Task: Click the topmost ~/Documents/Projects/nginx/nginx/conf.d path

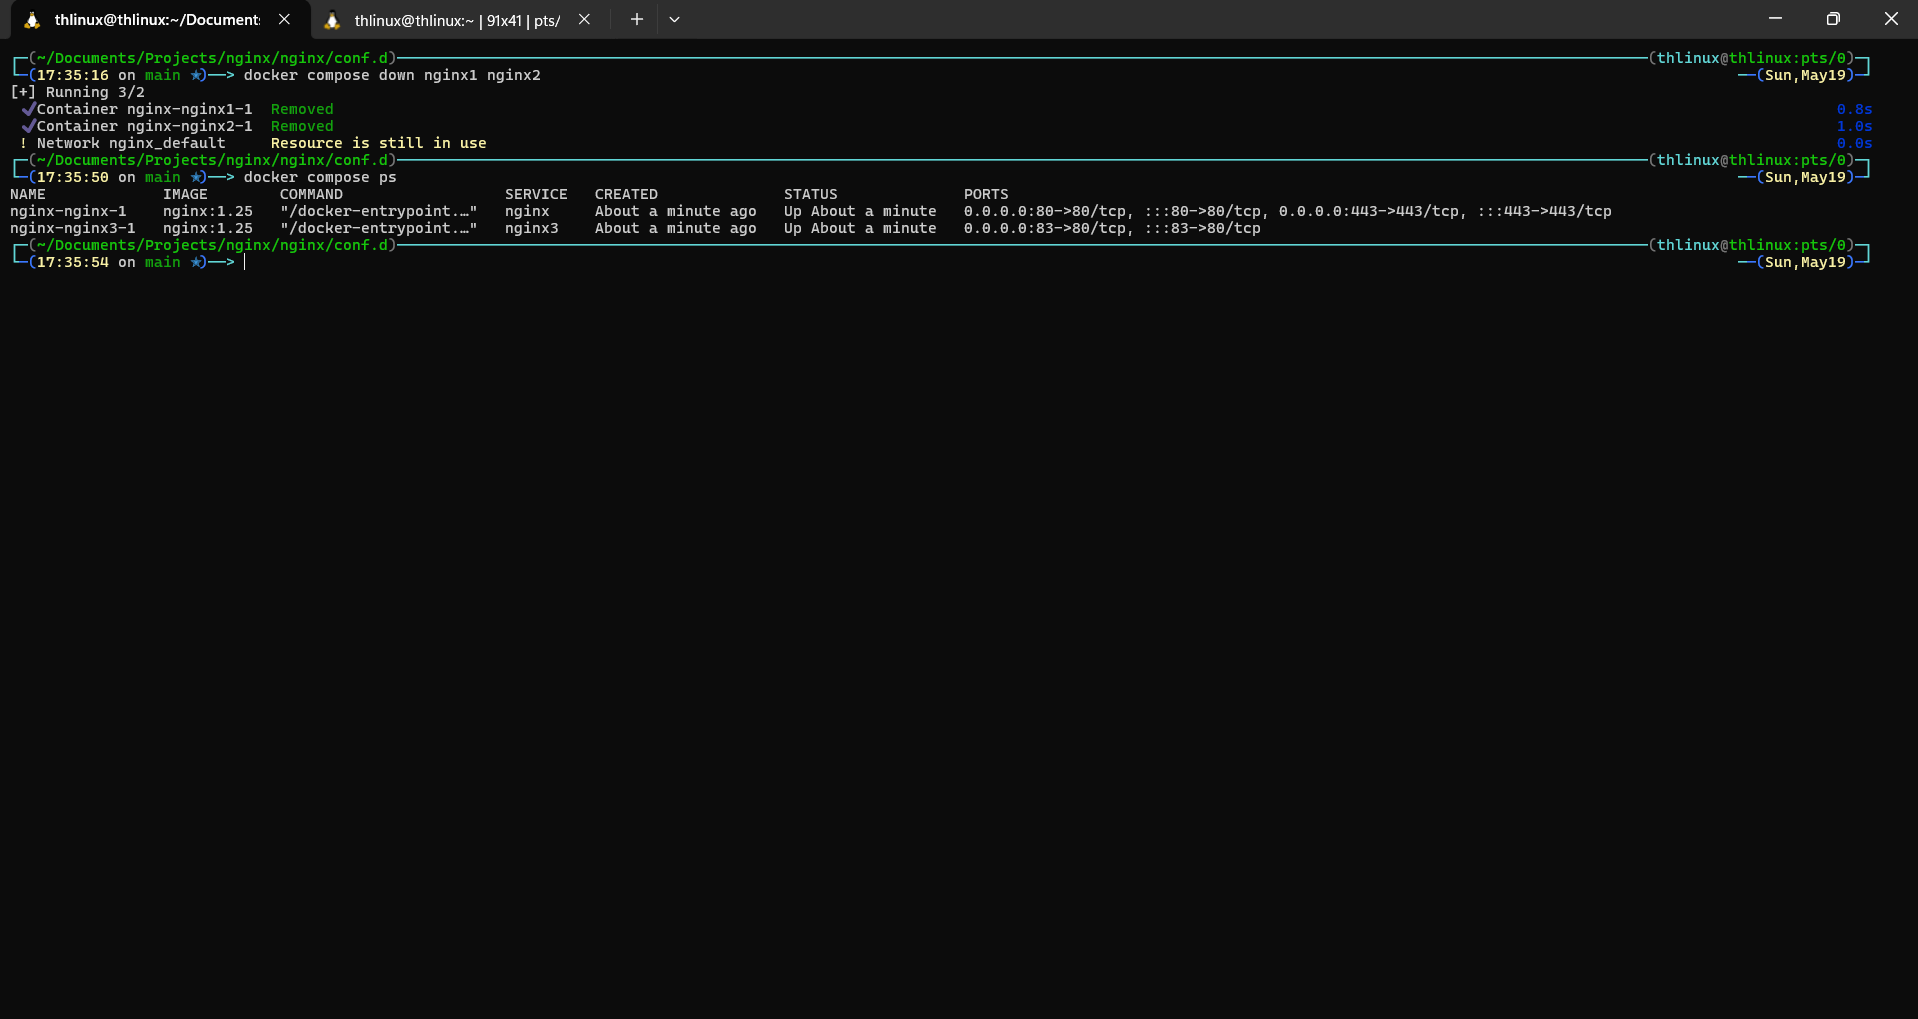Action: (x=212, y=58)
